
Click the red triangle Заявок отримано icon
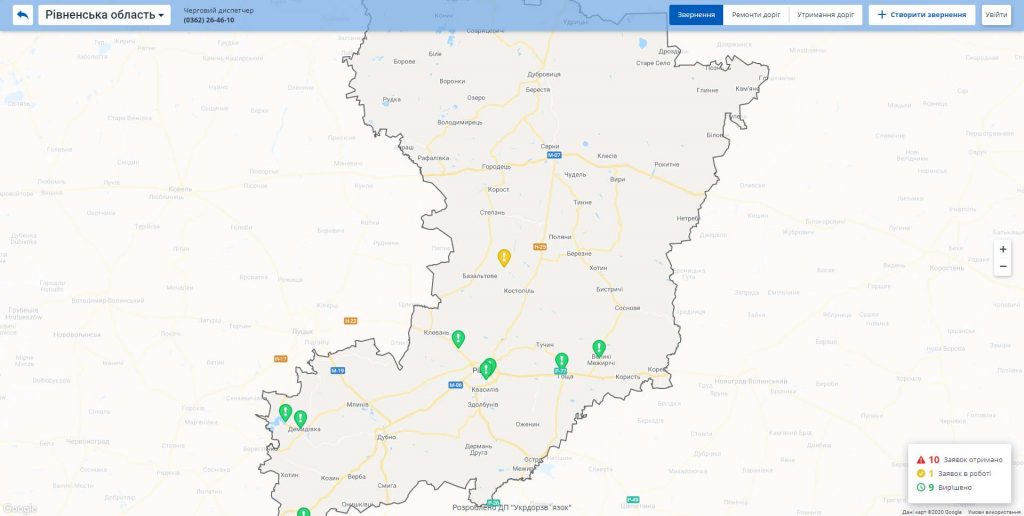(921, 460)
